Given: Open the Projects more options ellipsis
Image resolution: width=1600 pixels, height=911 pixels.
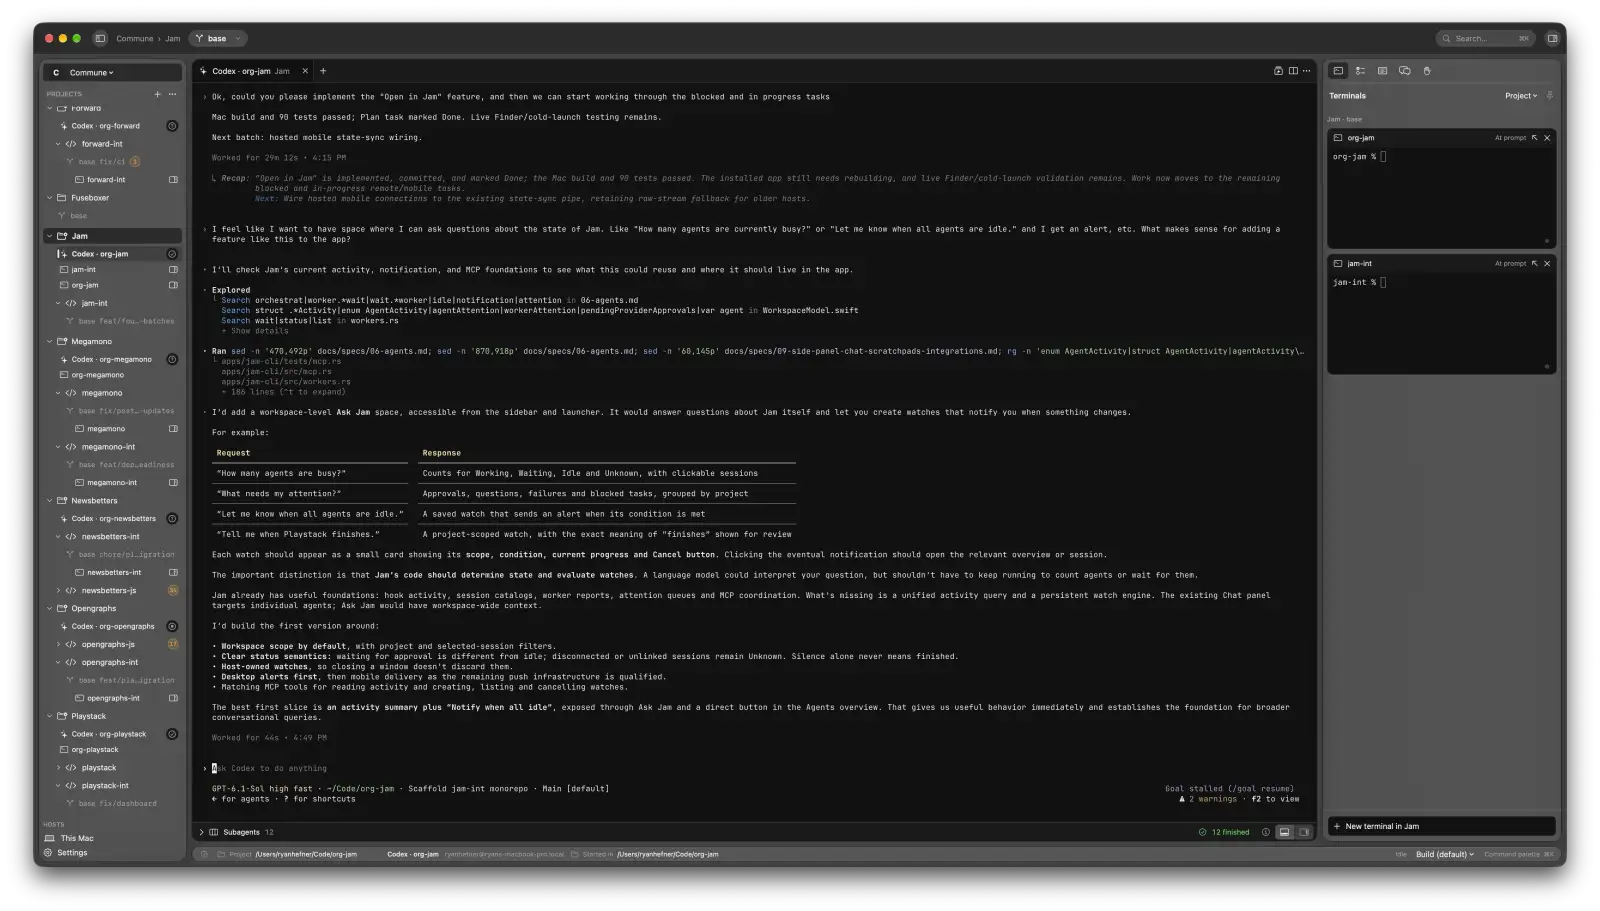Looking at the screenshot, I should [172, 94].
